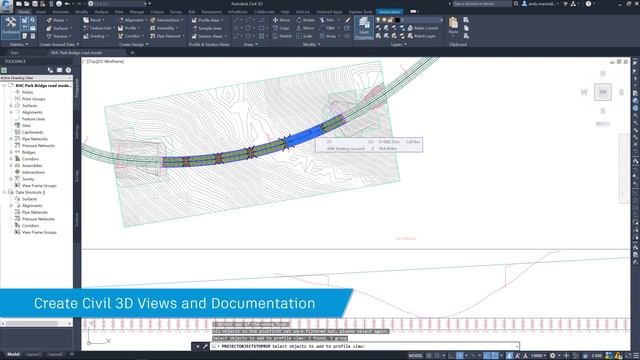Click the Grading tool in ribbon
The height and width of the screenshot is (360, 640).
(95, 36)
